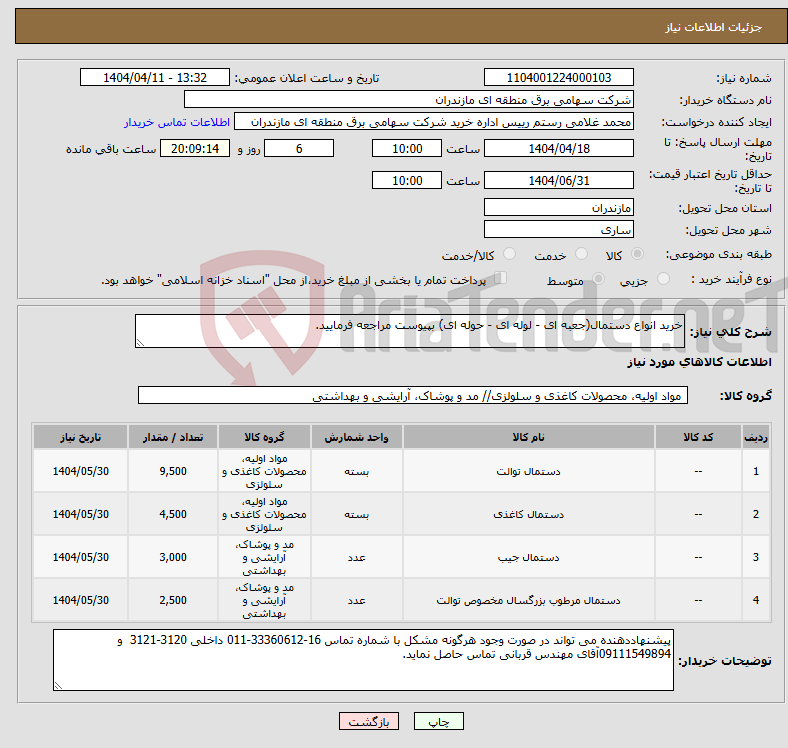Viewport: 788px width, 748px height.
Task: Click the تاریخ نیاز column header
Action: (x=80, y=437)
